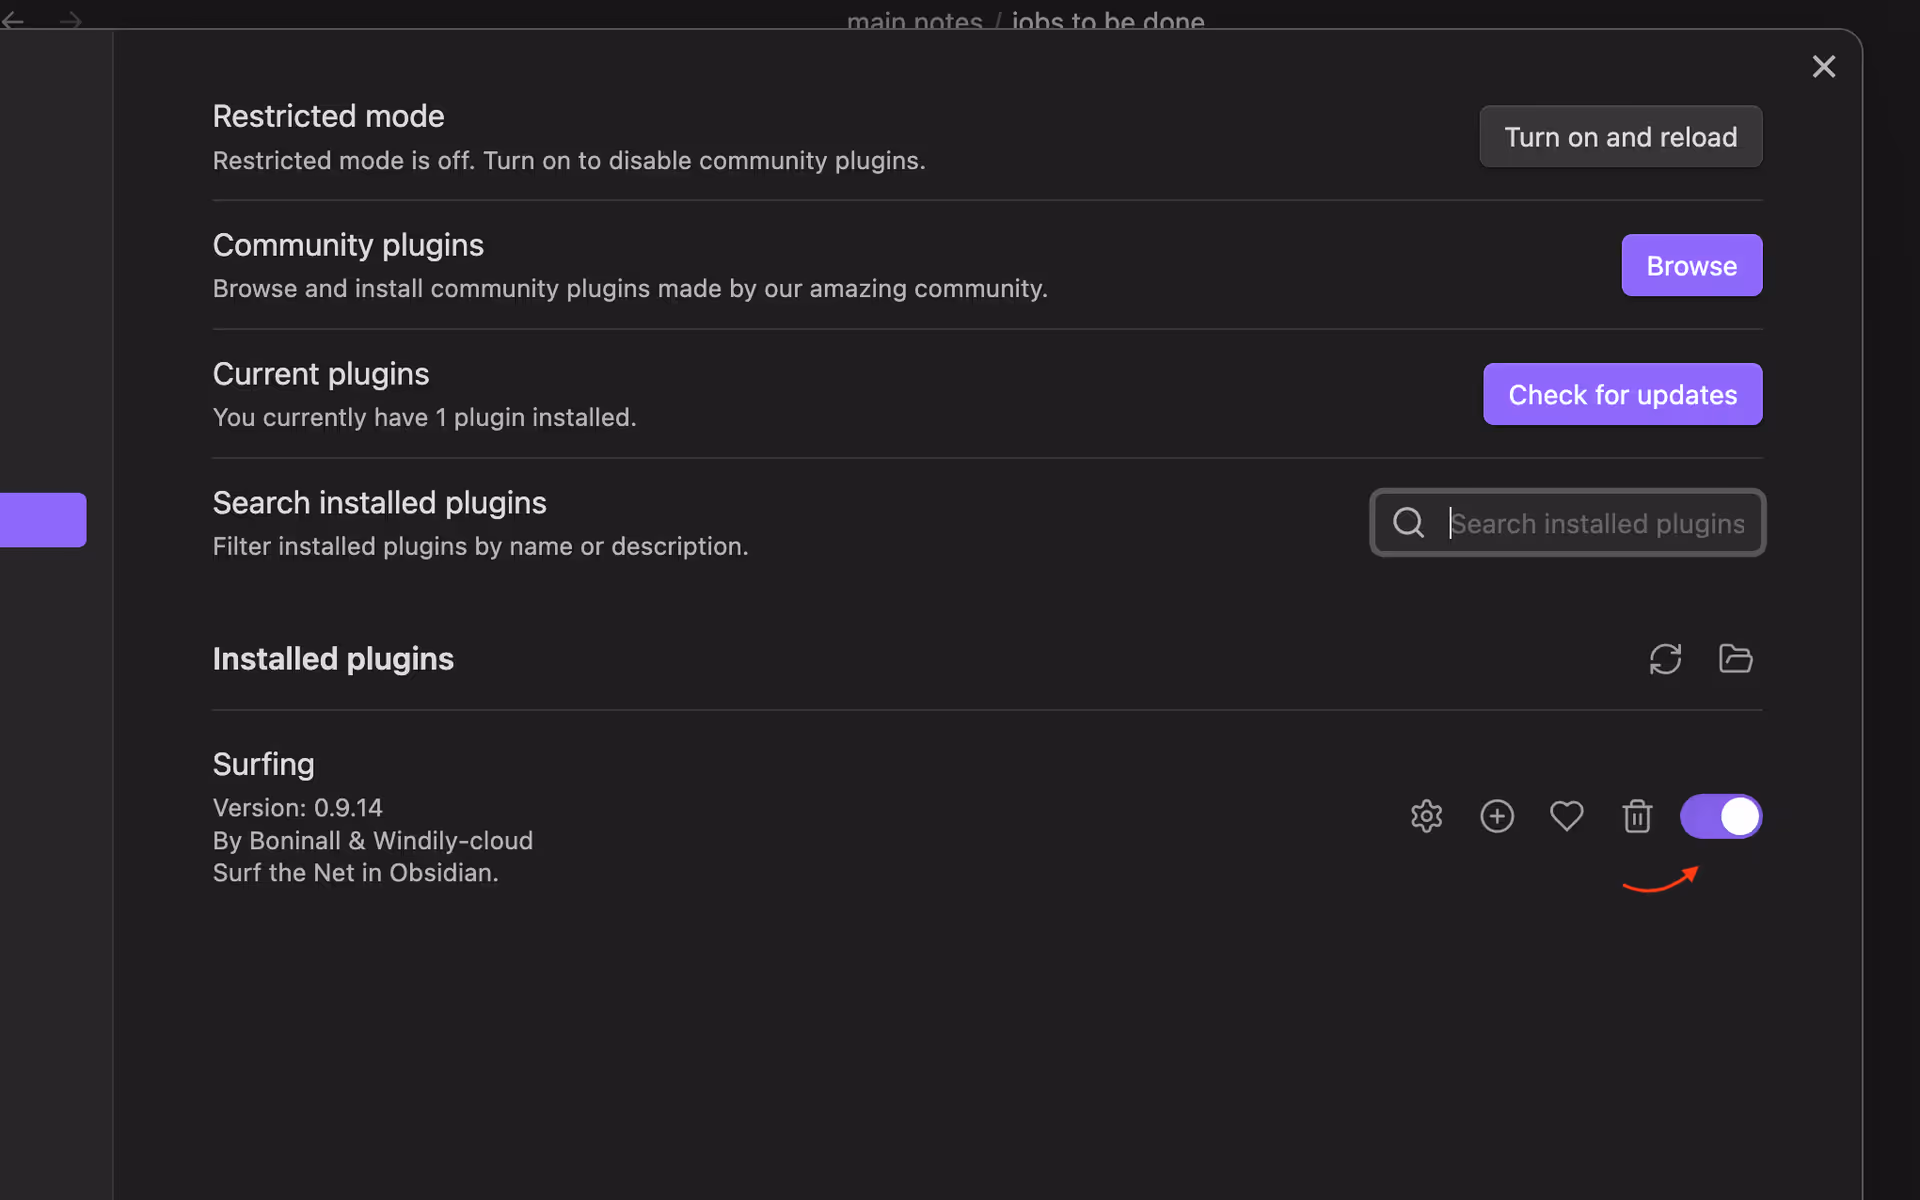
Task: Click the plus-circle hotkeys icon for Surfing
Action: (1497, 816)
